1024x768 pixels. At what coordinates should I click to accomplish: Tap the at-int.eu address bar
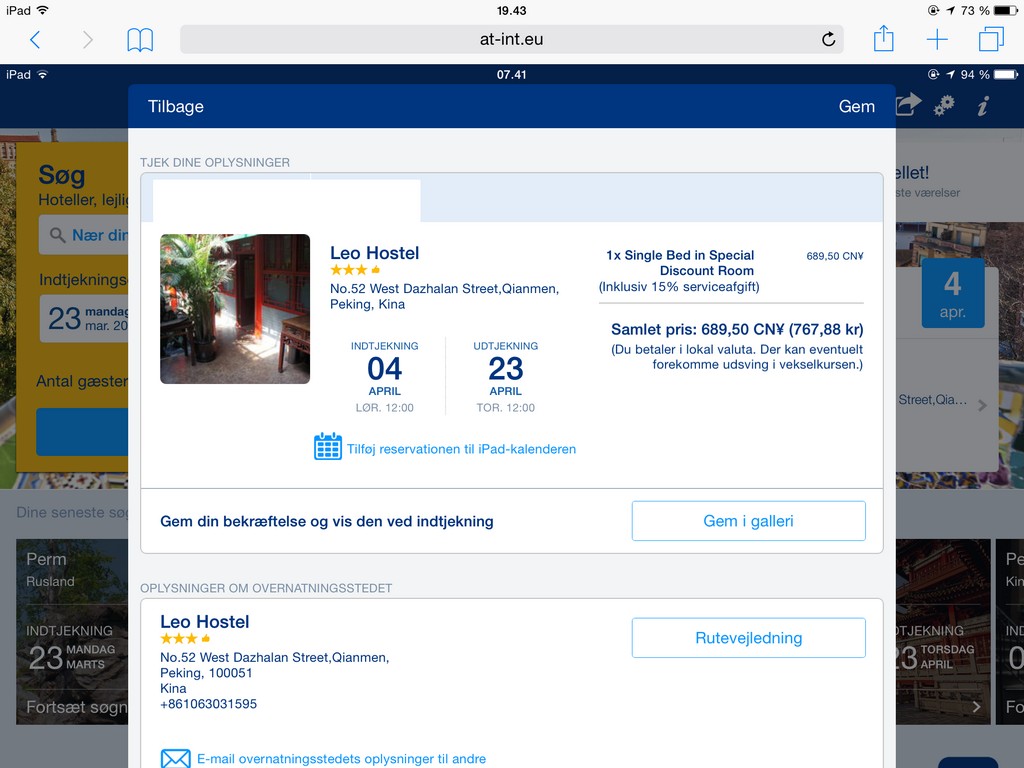click(511, 39)
